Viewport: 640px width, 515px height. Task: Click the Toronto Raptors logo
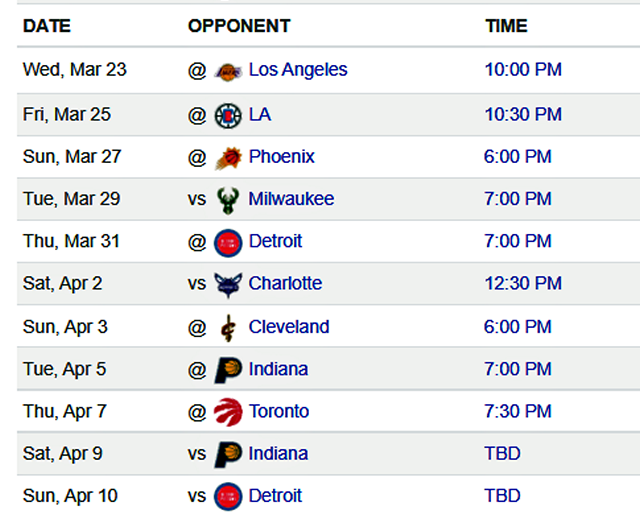tap(228, 412)
